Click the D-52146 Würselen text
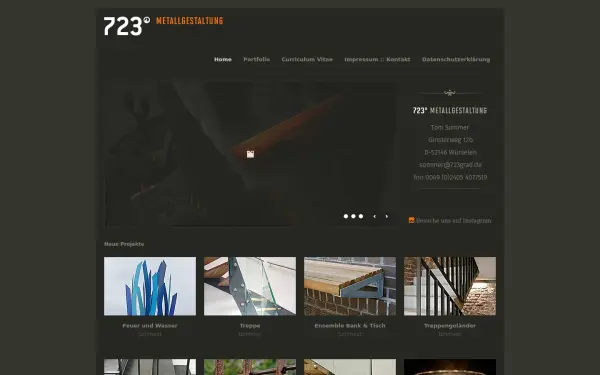The width and height of the screenshot is (600, 375). click(450, 152)
